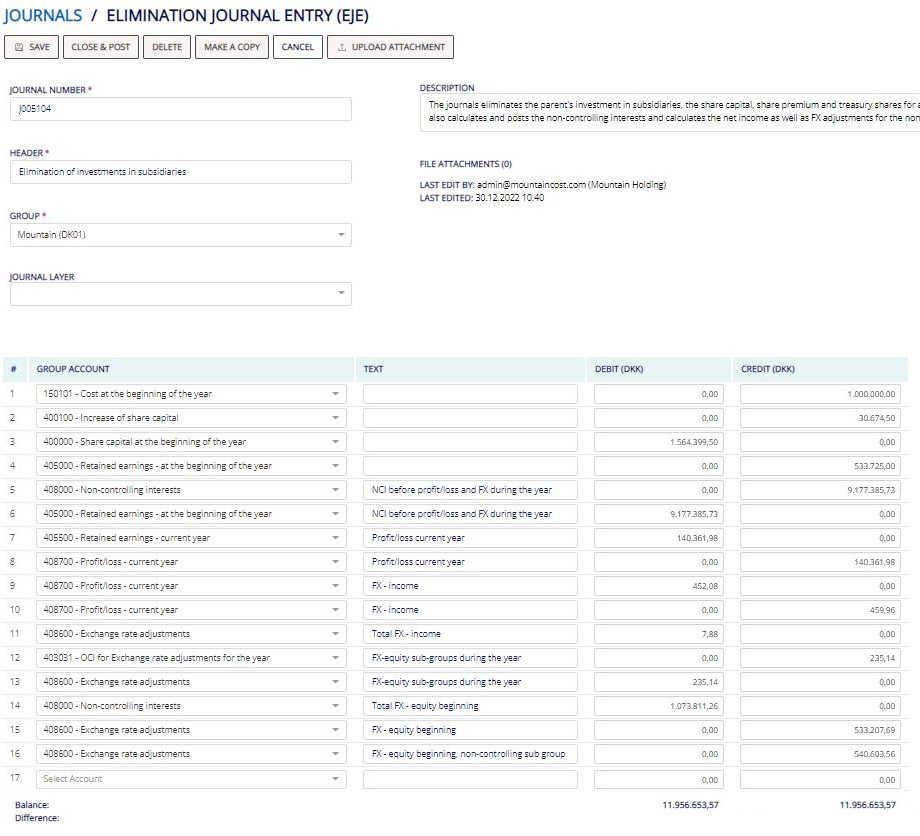920x836 pixels.
Task: Click row 12 text 'FX-equity sub-groups during the year'
Action: (x=470, y=658)
